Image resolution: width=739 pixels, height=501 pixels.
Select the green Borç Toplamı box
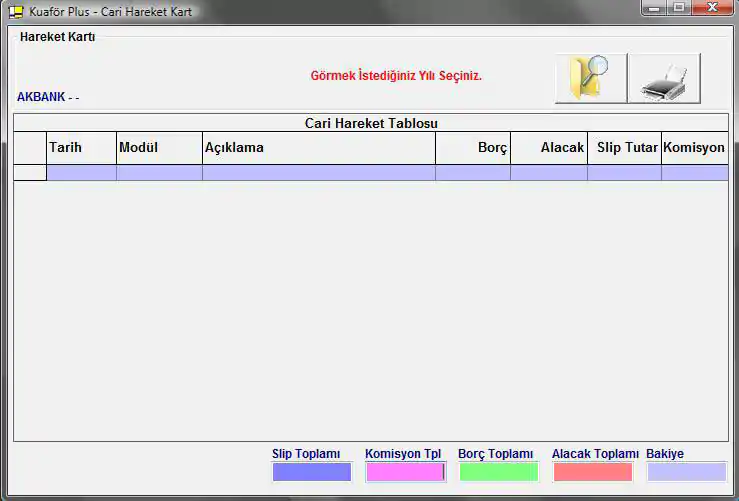click(x=498, y=472)
